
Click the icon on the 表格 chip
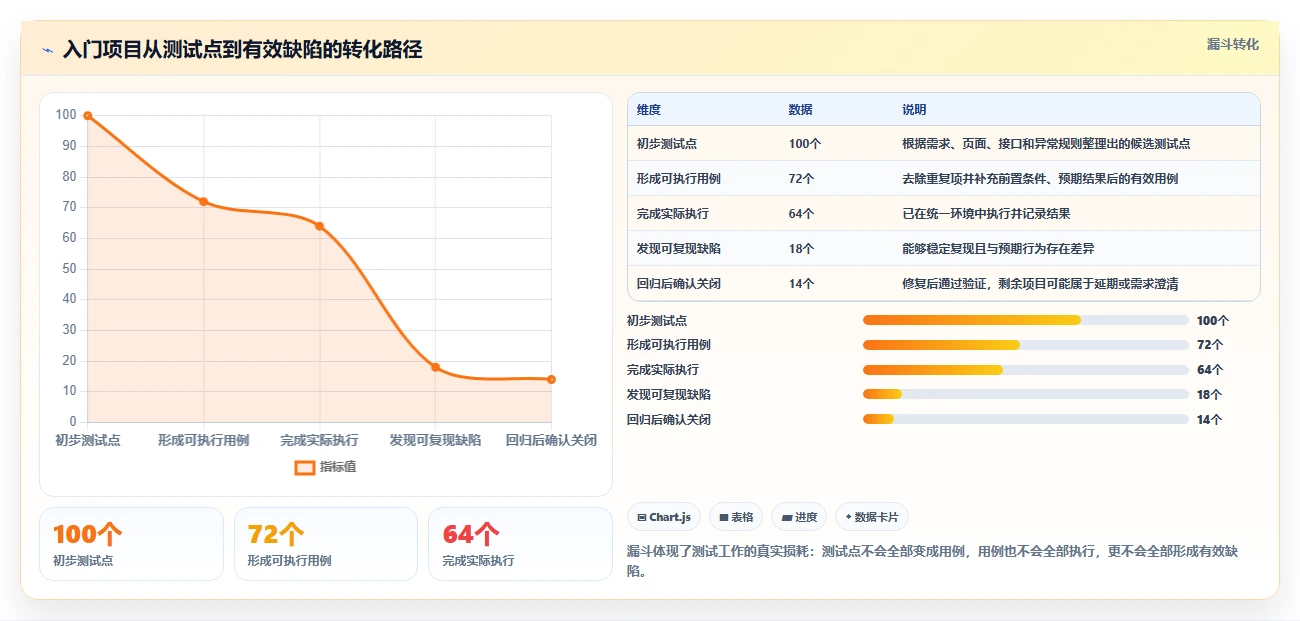723,517
